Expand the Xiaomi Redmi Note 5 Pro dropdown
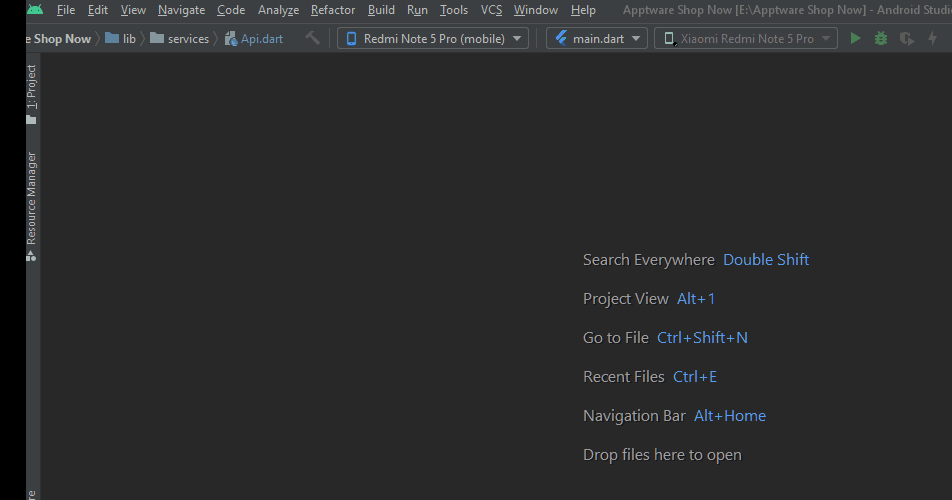 point(746,39)
